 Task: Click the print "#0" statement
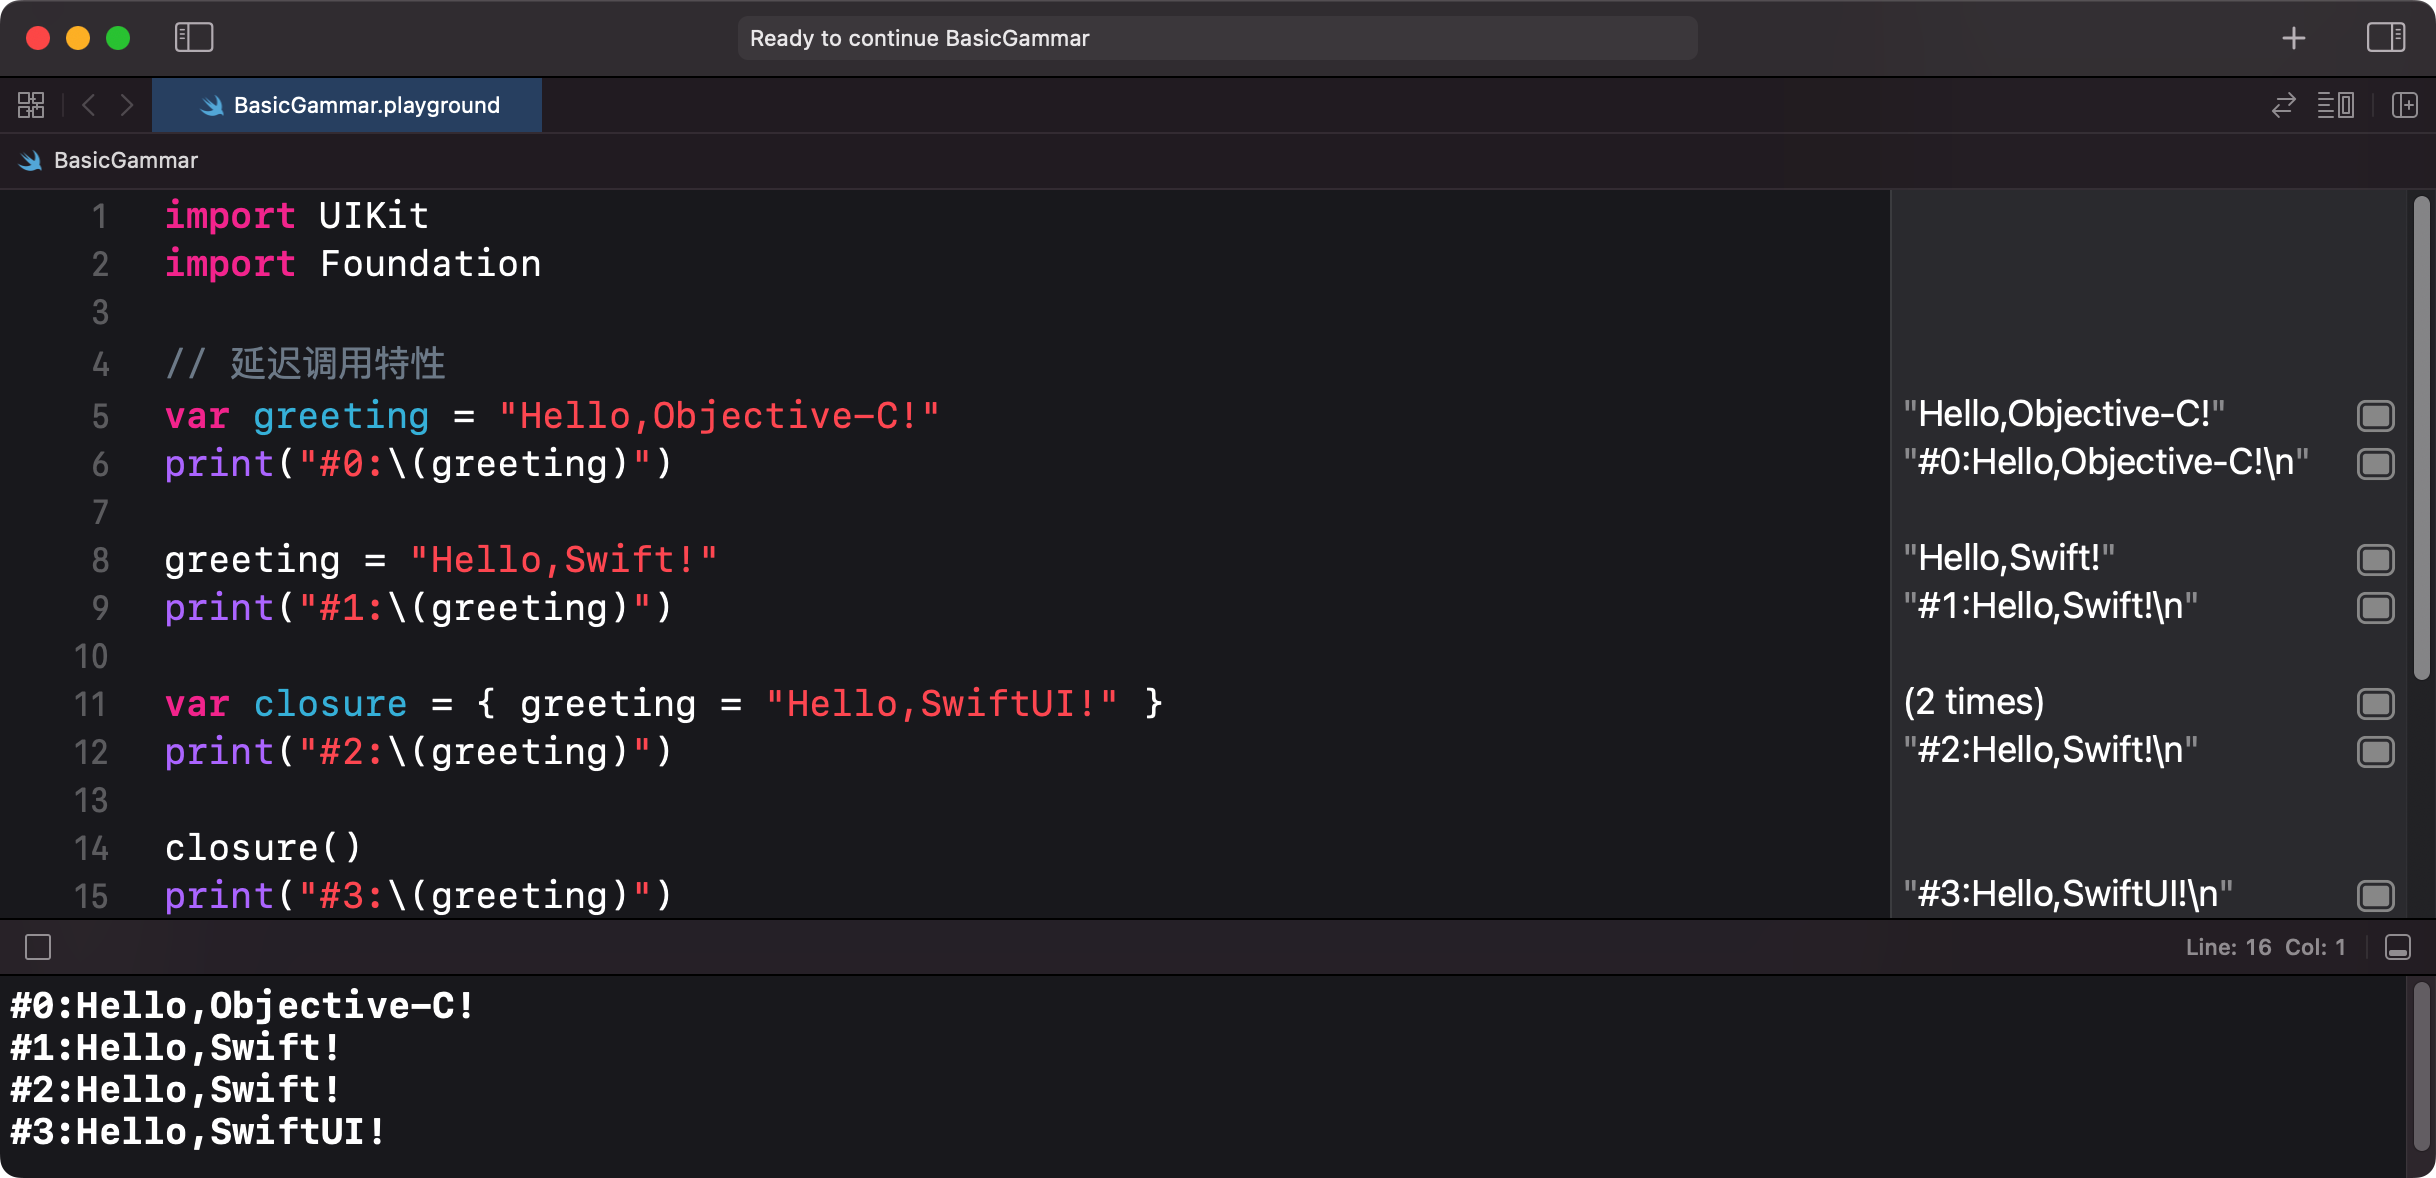pyautogui.click(x=418, y=464)
